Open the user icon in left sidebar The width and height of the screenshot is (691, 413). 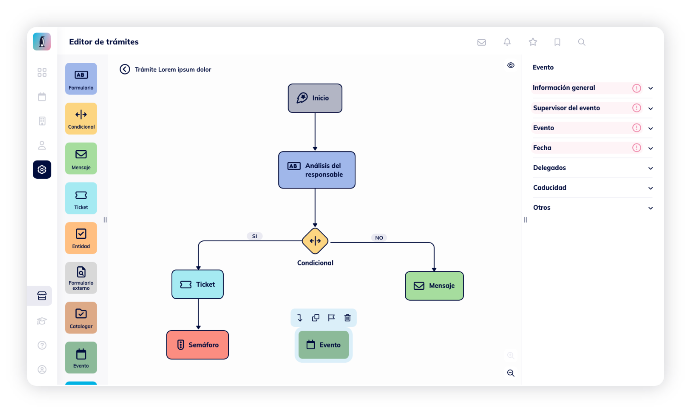point(42,145)
